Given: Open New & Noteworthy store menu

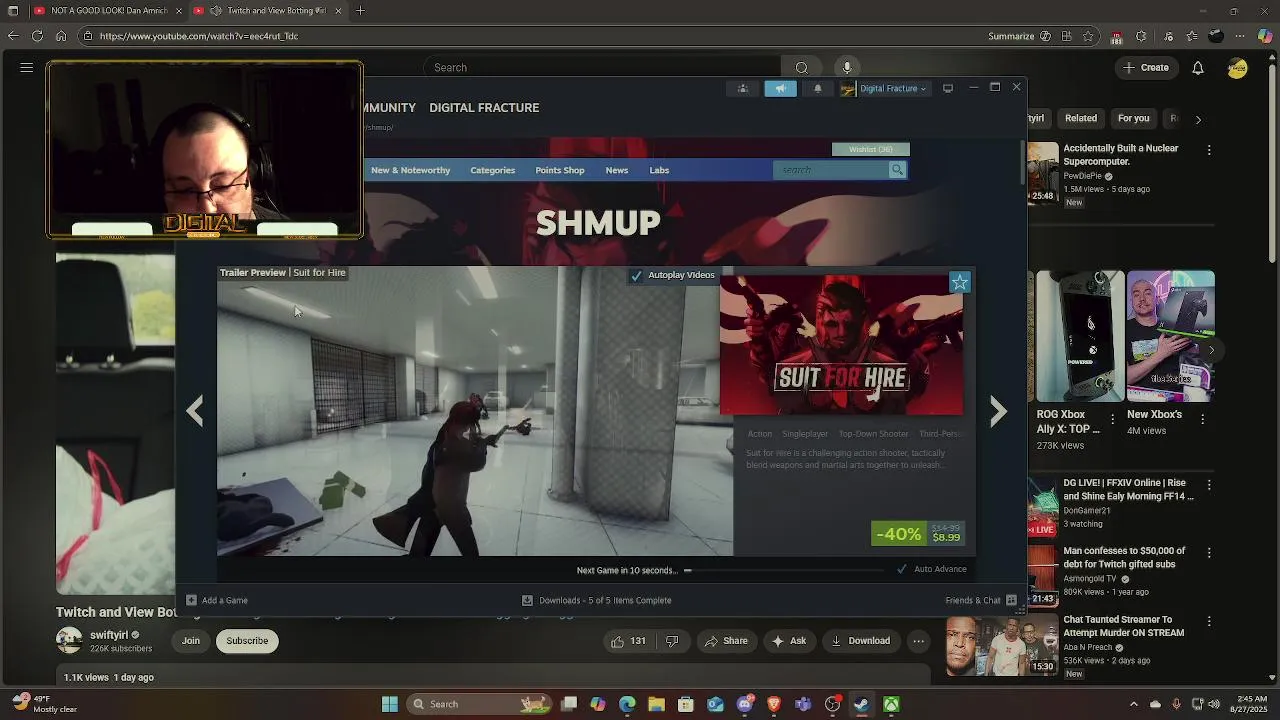Looking at the screenshot, I should [x=410, y=170].
